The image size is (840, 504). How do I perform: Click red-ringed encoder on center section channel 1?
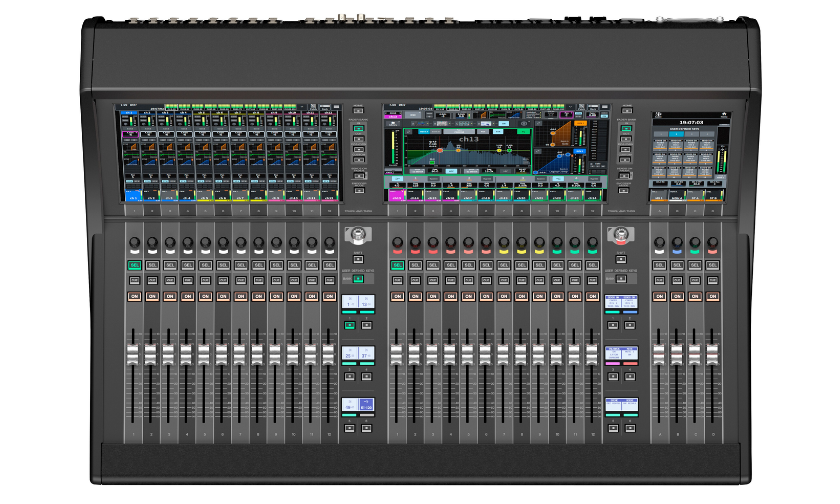[397, 244]
